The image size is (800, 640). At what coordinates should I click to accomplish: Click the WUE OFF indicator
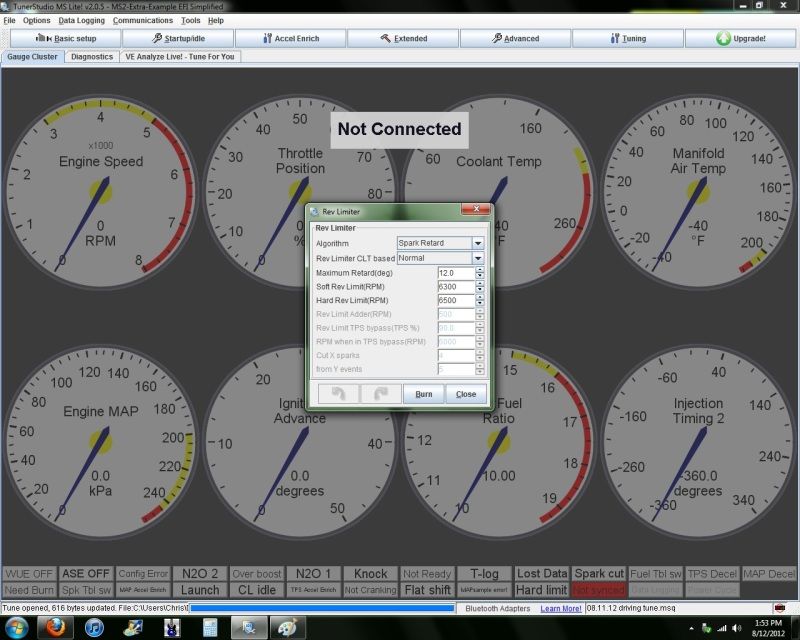[29, 574]
